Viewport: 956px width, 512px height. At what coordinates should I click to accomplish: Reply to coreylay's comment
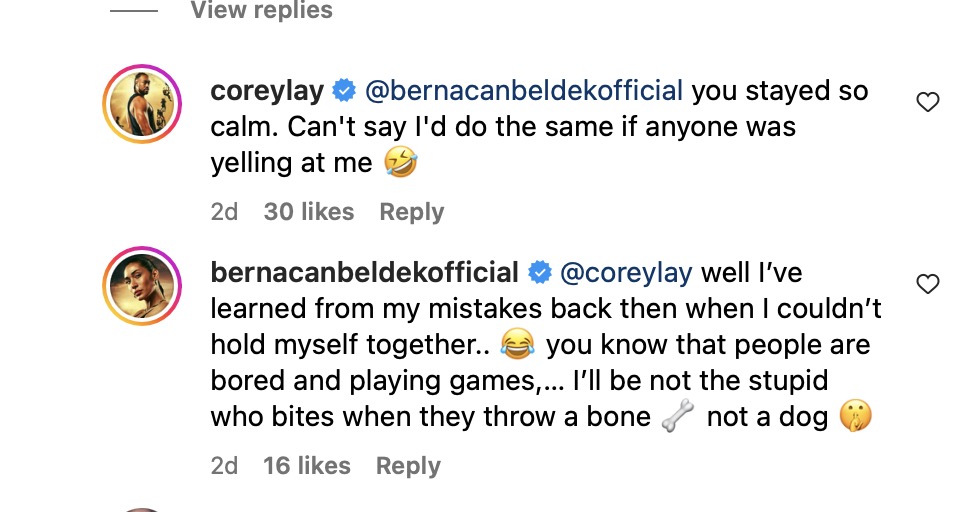point(411,212)
